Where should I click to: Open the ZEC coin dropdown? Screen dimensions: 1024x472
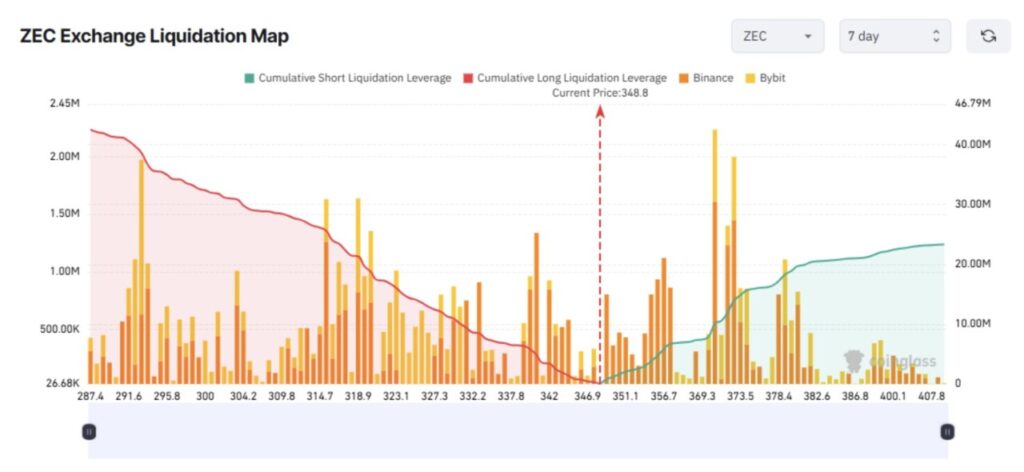(x=777, y=37)
